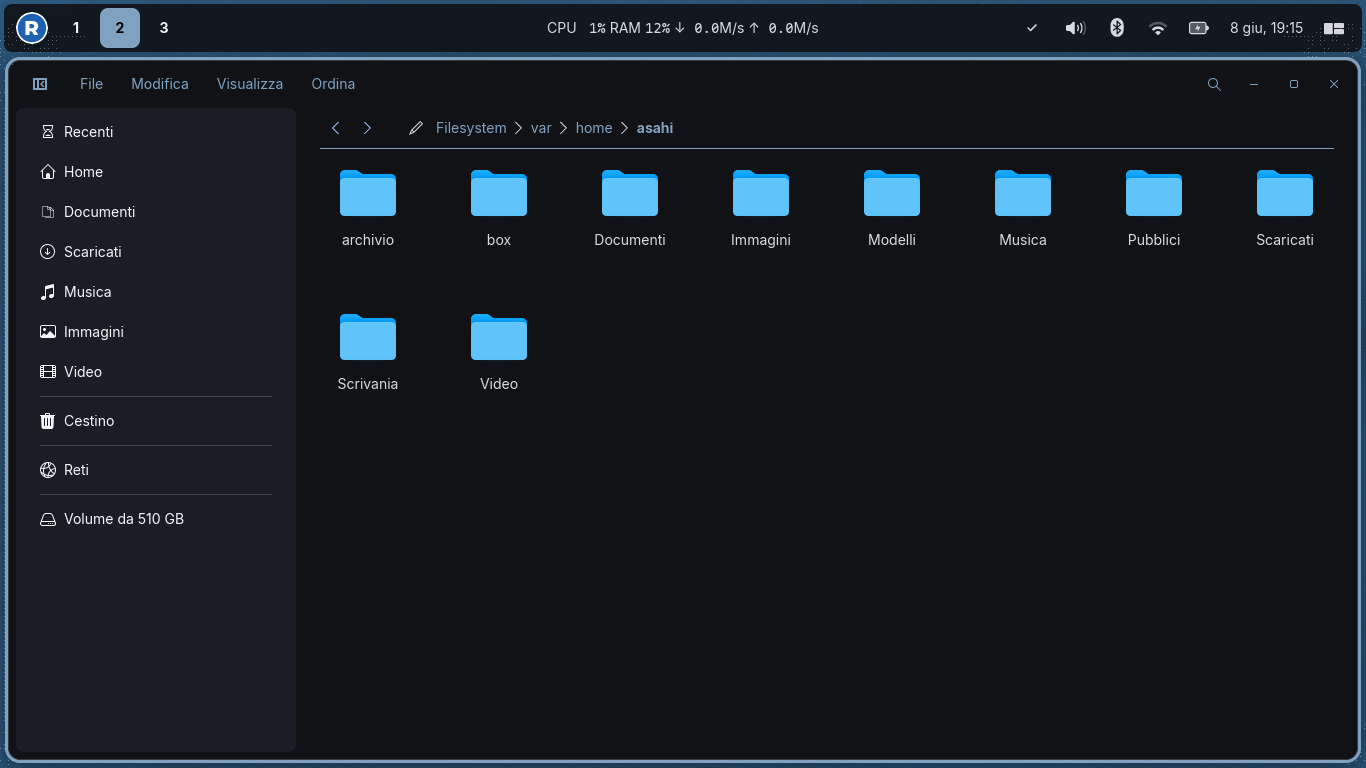Go forward with the right arrow
Screen dimensions: 1366x768
[x=367, y=128]
